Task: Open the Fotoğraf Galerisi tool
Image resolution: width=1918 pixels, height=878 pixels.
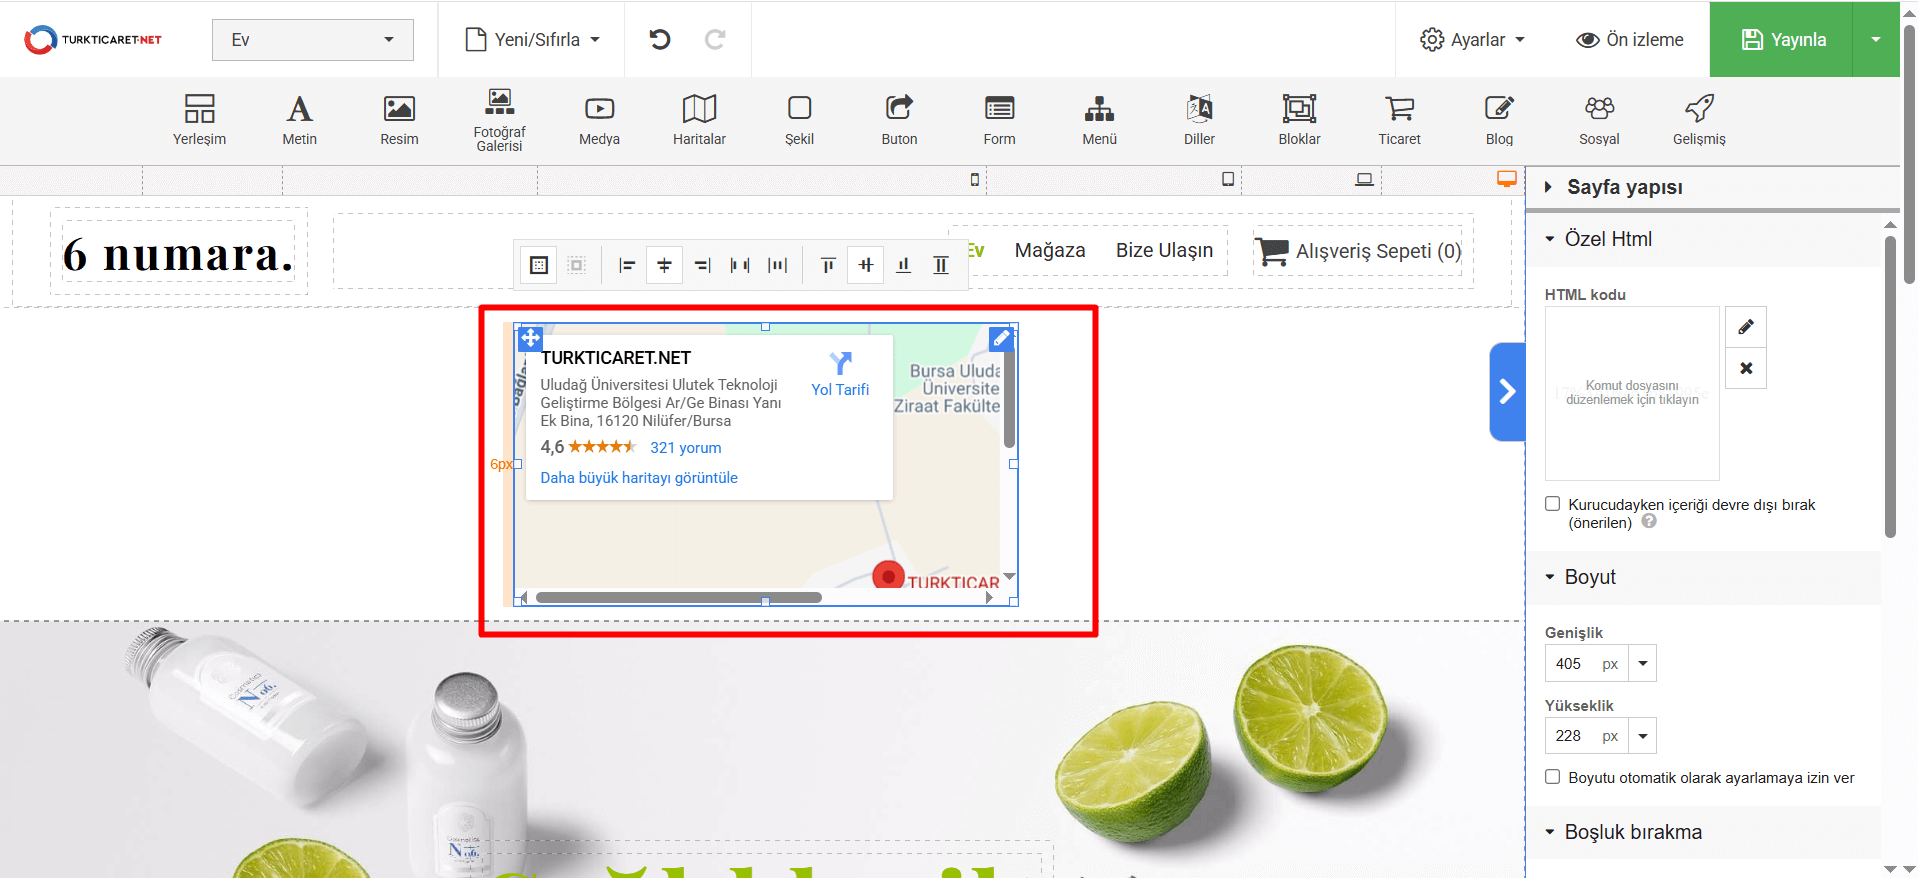Action: (x=499, y=120)
